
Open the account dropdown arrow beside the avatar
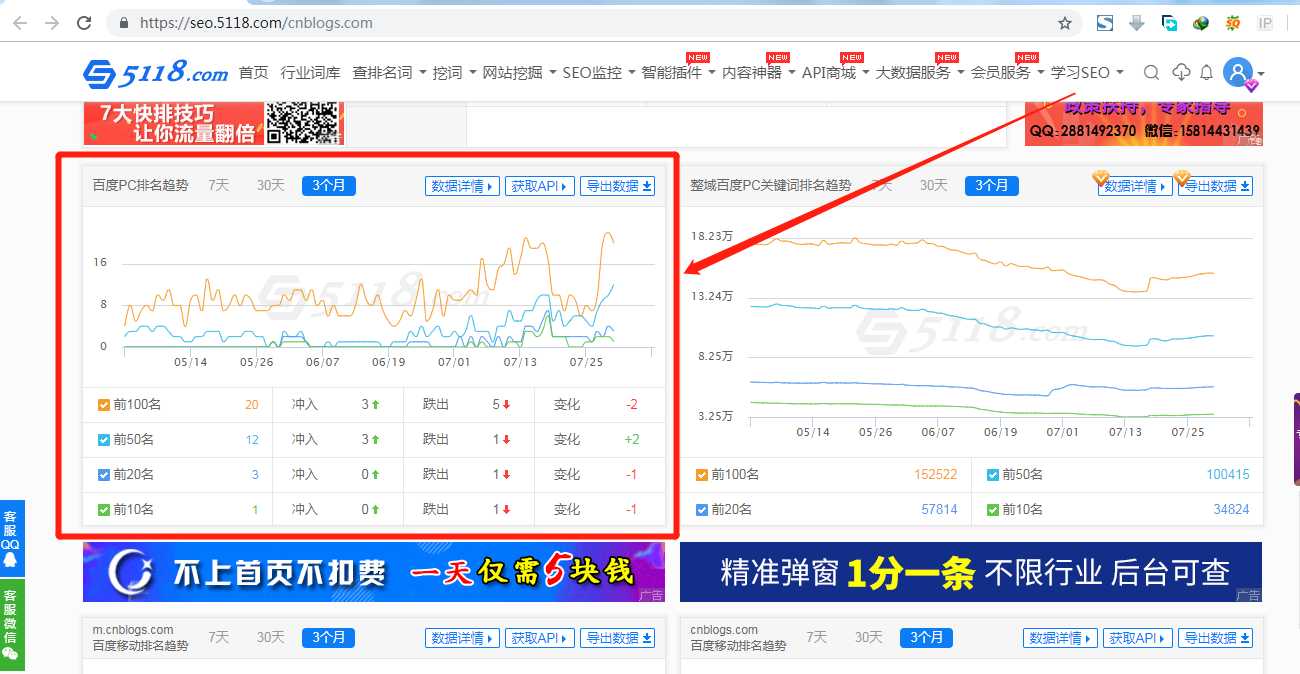coord(1261,74)
